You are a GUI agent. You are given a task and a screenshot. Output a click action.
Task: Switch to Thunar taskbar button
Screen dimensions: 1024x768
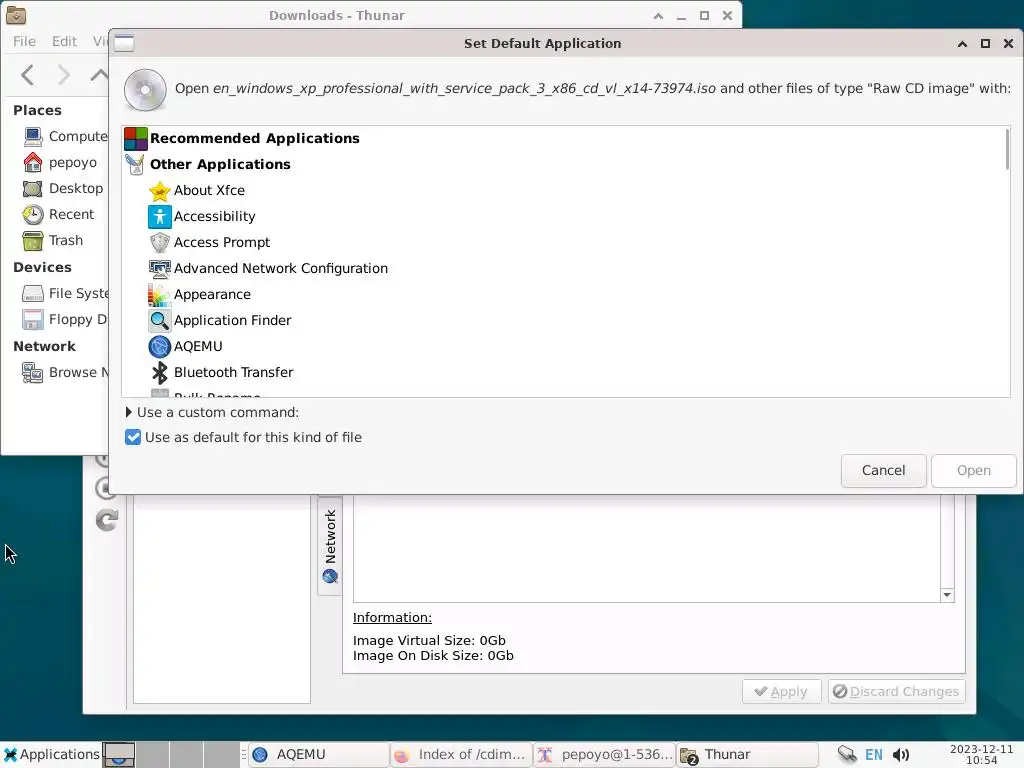click(x=747, y=755)
